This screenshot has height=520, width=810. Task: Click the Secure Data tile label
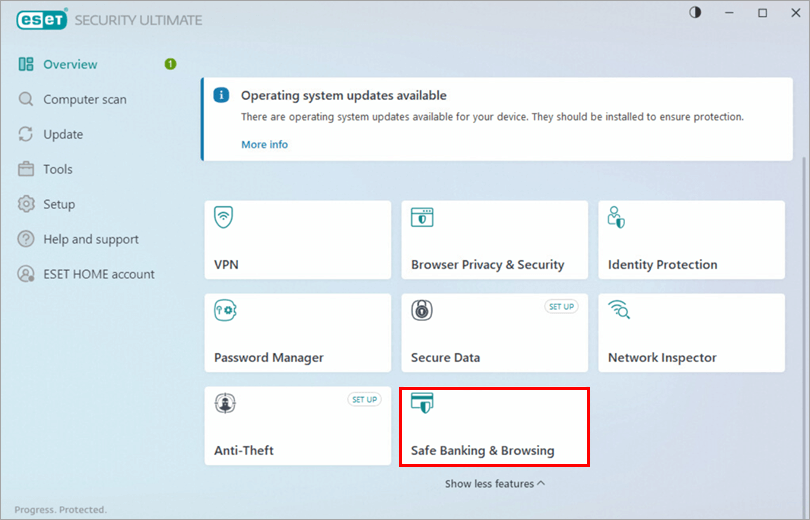(445, 357)
